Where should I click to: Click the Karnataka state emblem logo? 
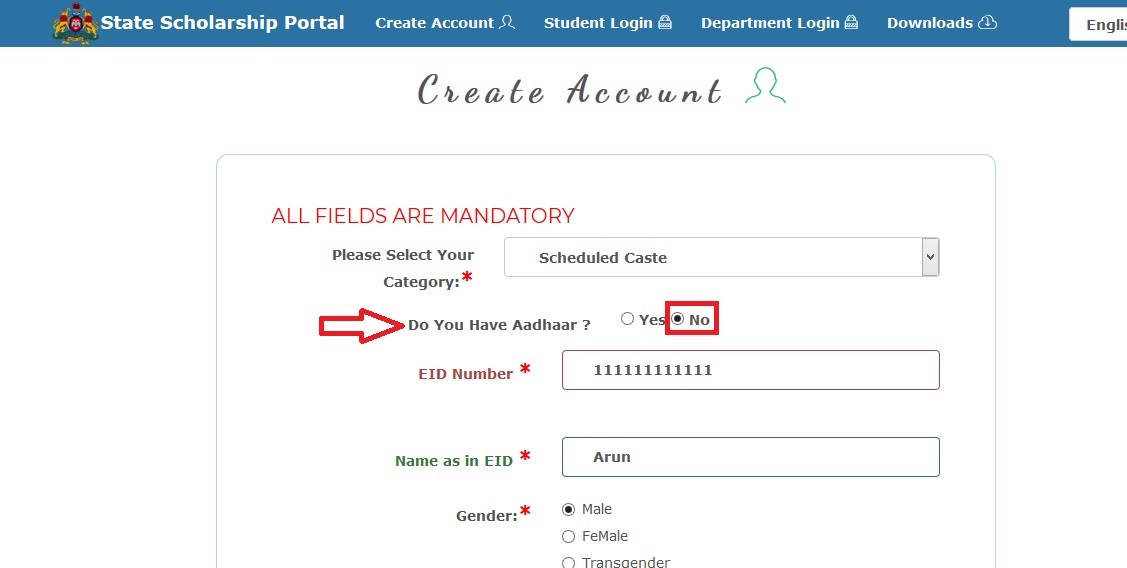75,23
